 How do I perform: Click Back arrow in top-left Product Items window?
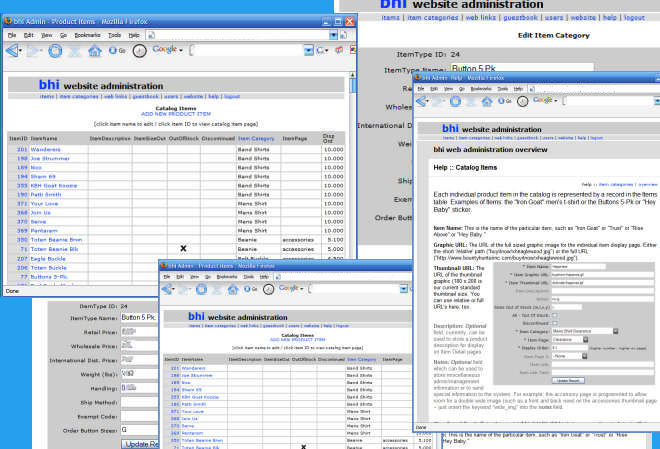12,50
